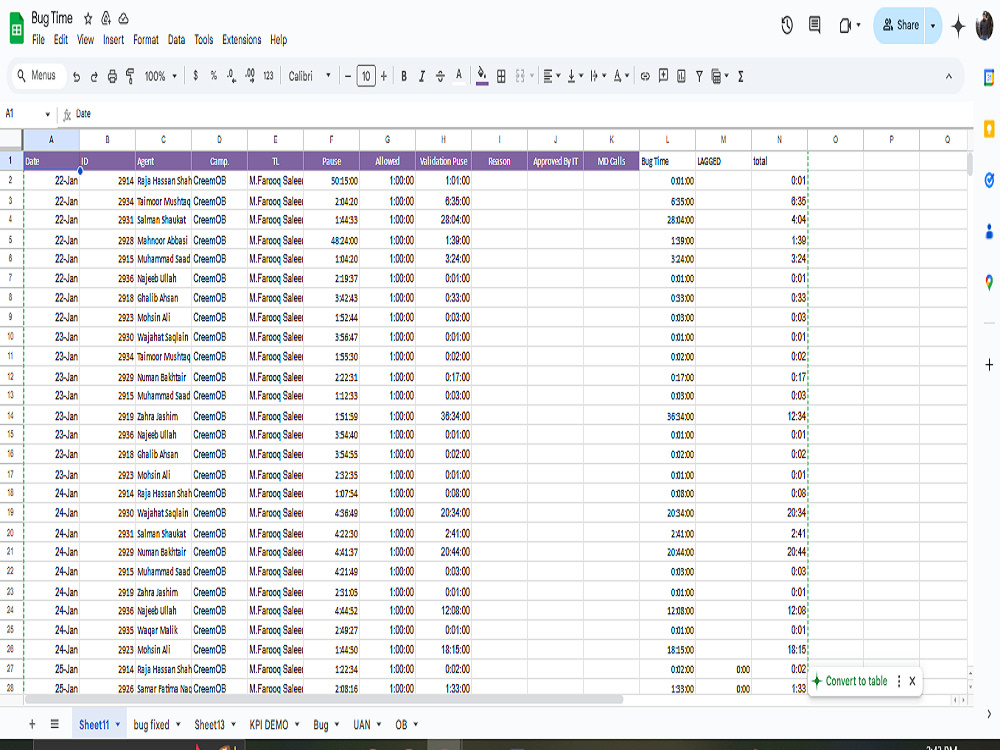This screenshot has width=1000, height=750.
Task: Format selection as percent
Action: (x=214, y=76)
